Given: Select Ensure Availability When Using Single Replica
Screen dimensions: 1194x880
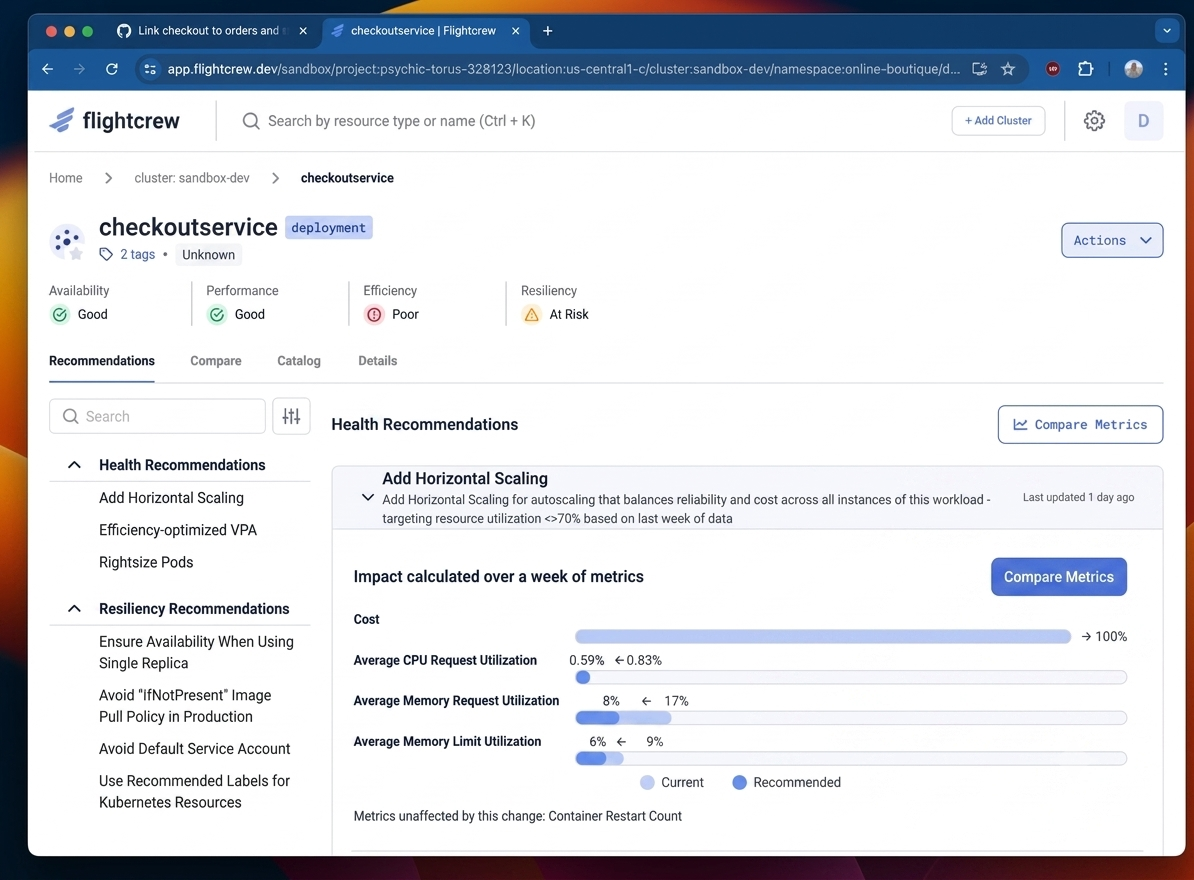Looking at the screenshot, I should coord(196,652).
